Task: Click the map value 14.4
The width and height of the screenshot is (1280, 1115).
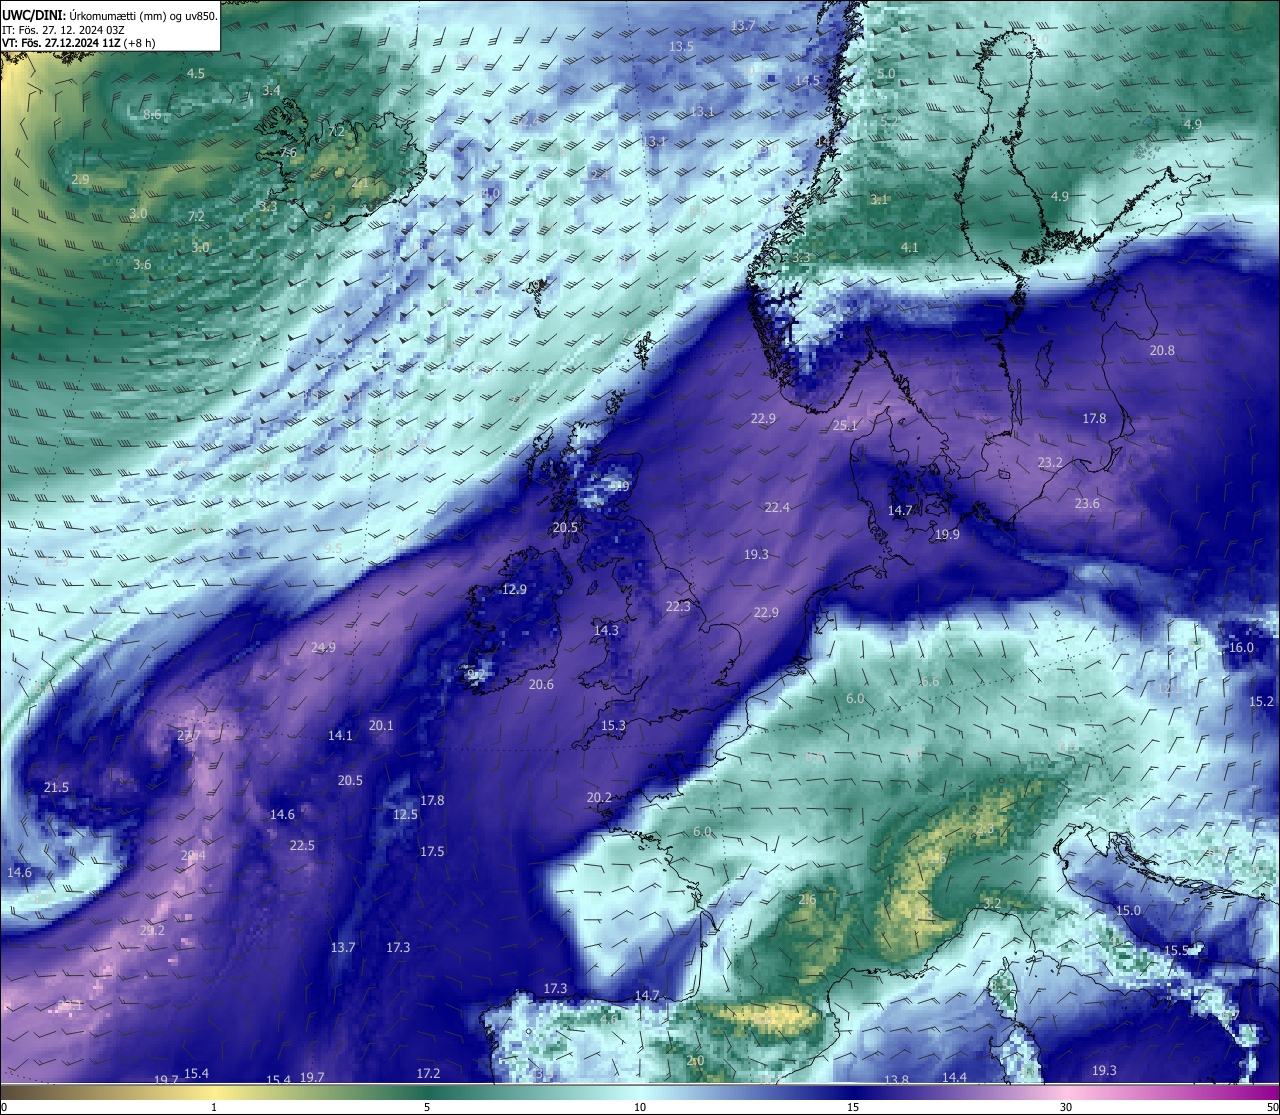Action: 955,1078
